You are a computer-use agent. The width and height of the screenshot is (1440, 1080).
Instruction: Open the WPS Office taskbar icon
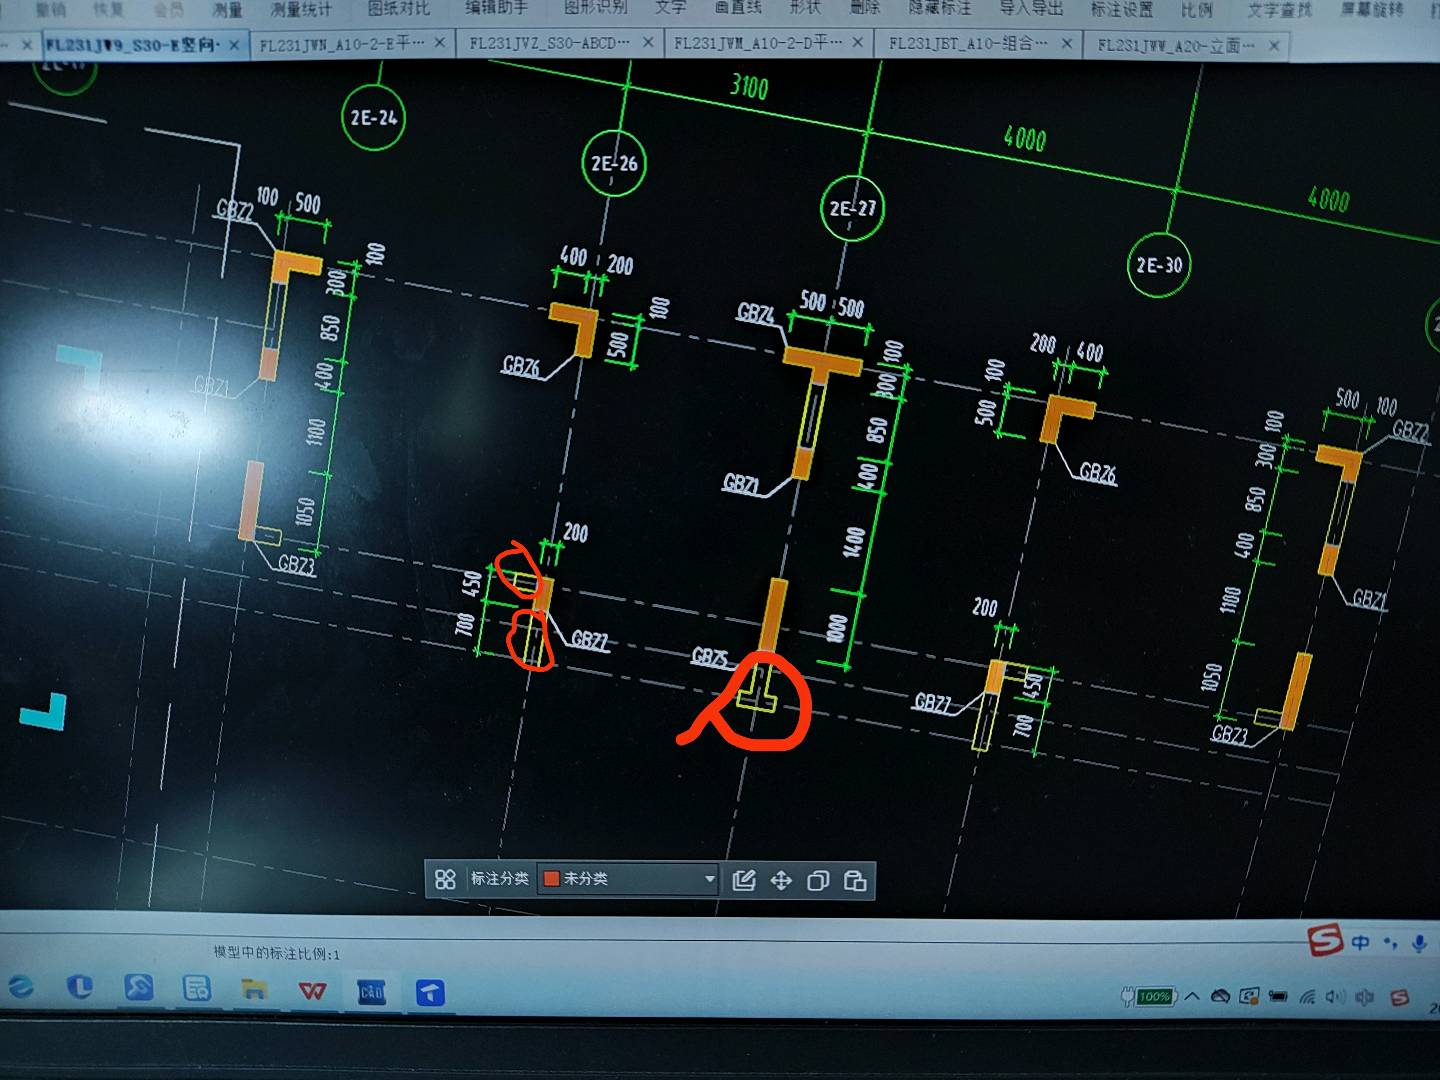pos(312,991)
